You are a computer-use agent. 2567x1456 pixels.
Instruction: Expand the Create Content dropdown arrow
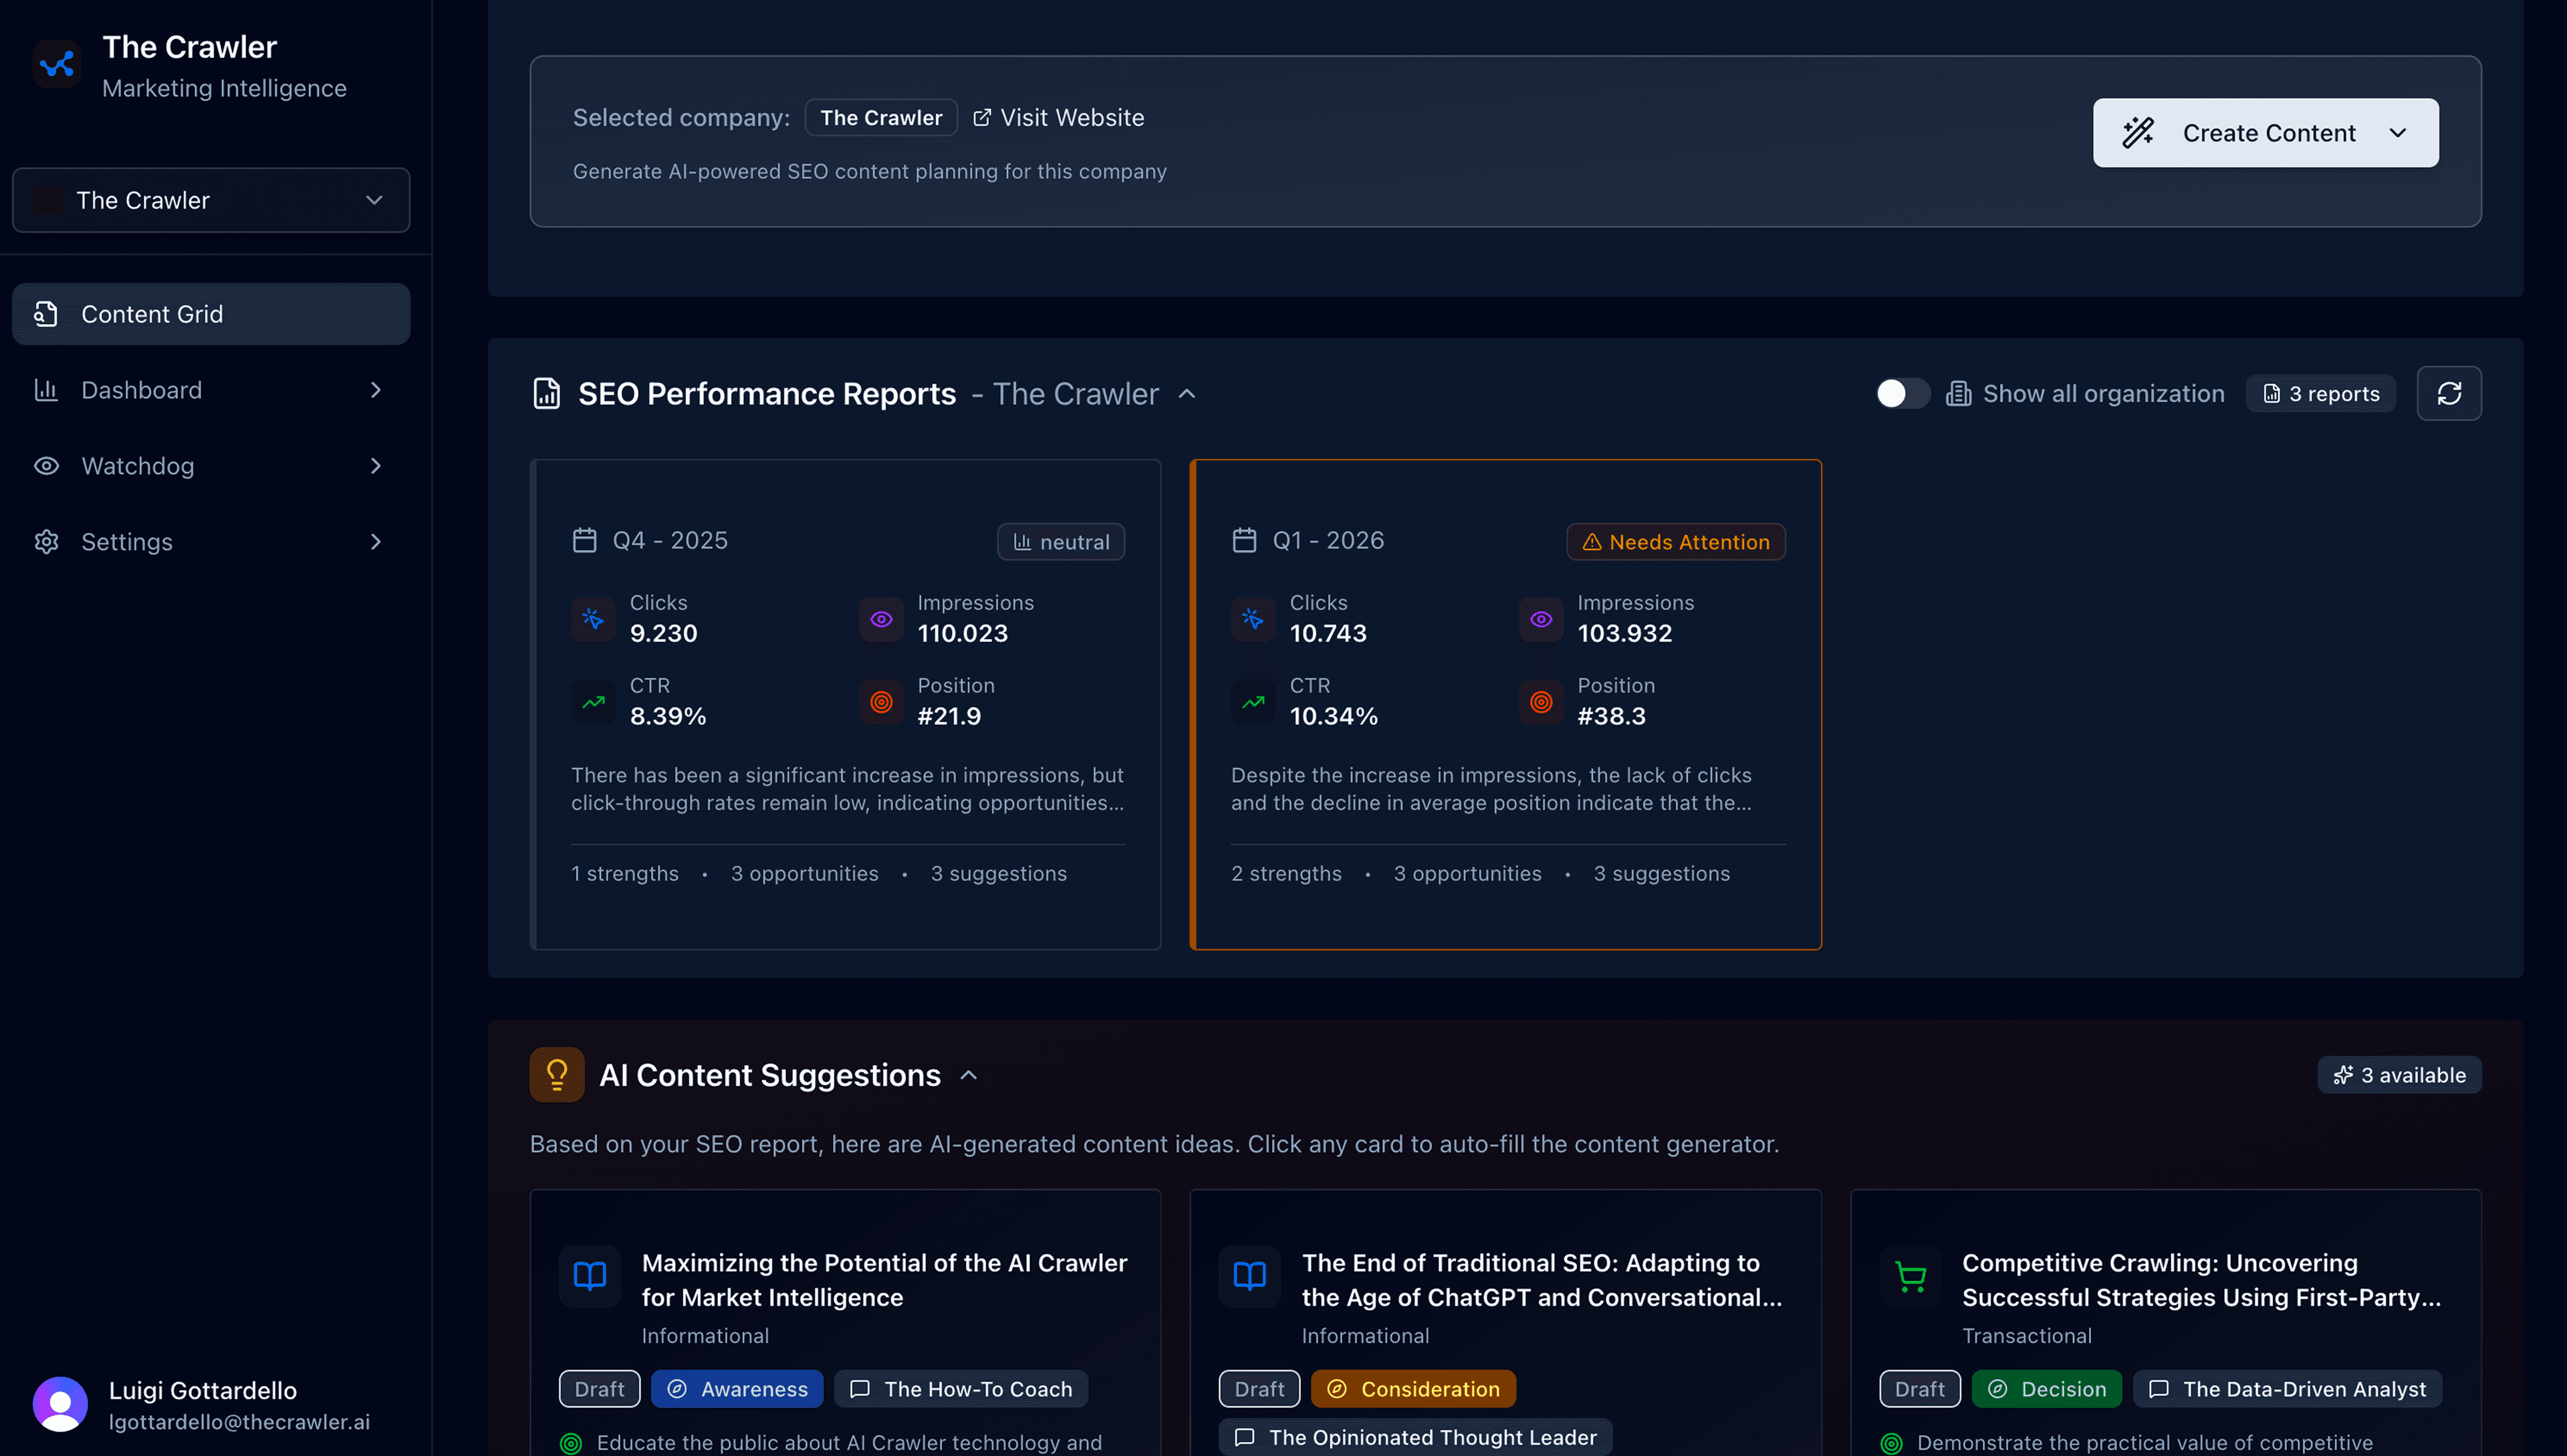(2398, 132)
